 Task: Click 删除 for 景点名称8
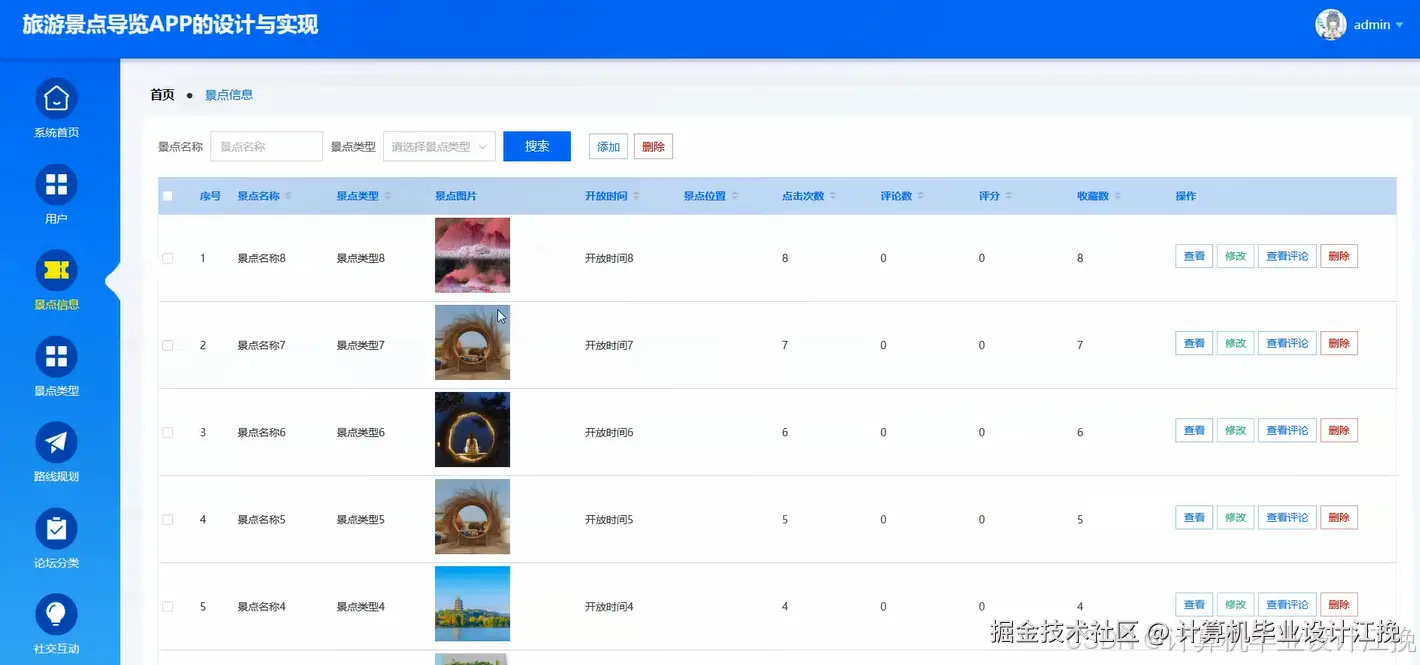pos(1339,256)
